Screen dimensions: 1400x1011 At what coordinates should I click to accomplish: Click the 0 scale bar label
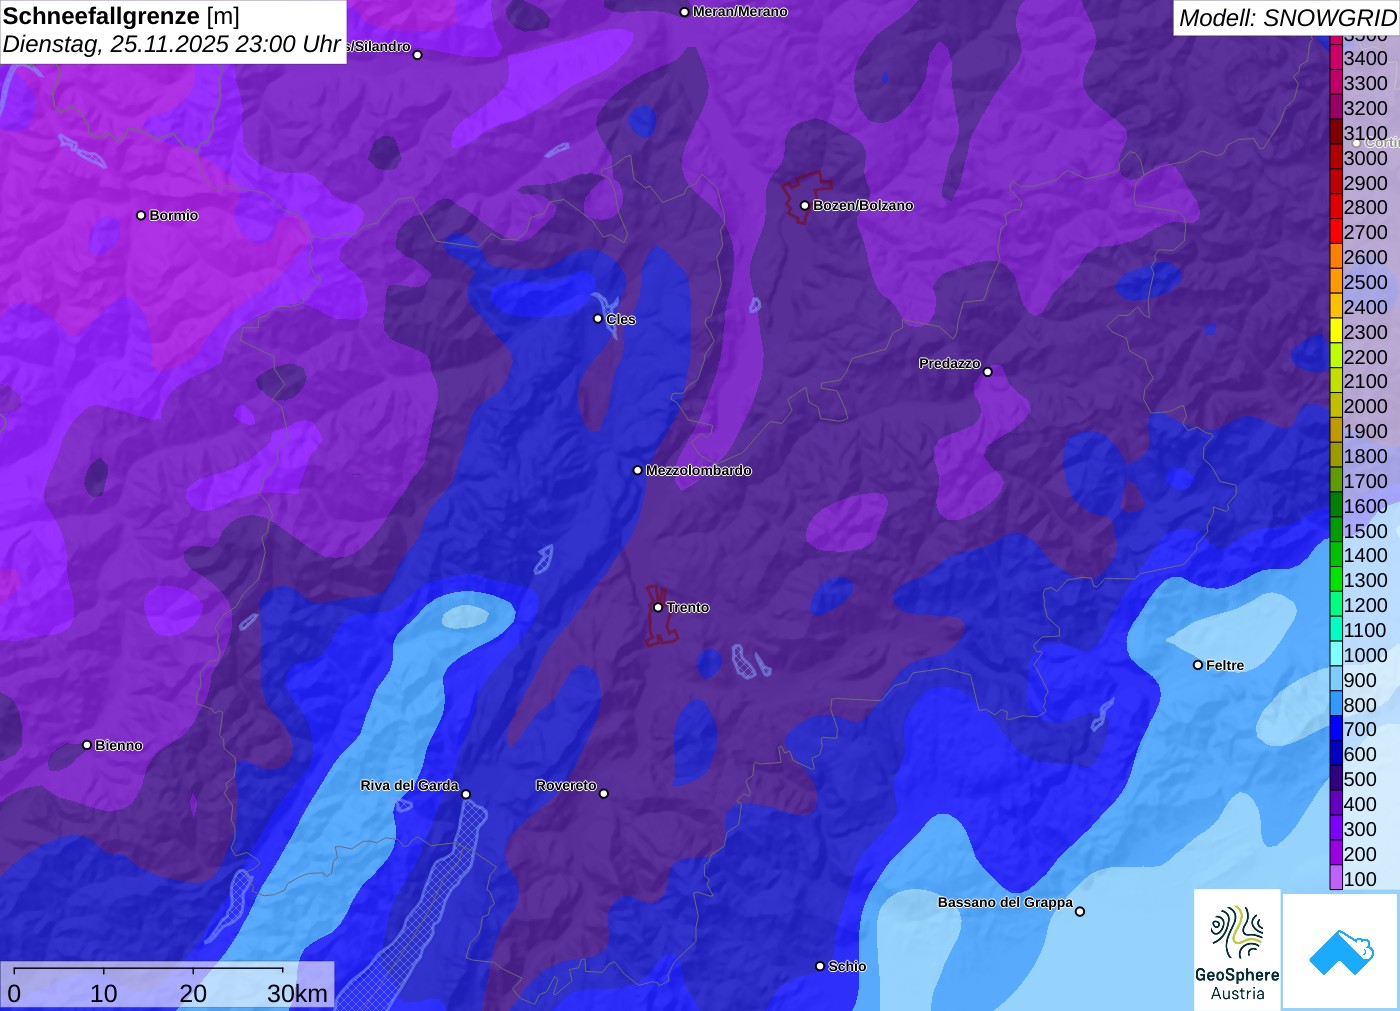[x=14, y=994]
